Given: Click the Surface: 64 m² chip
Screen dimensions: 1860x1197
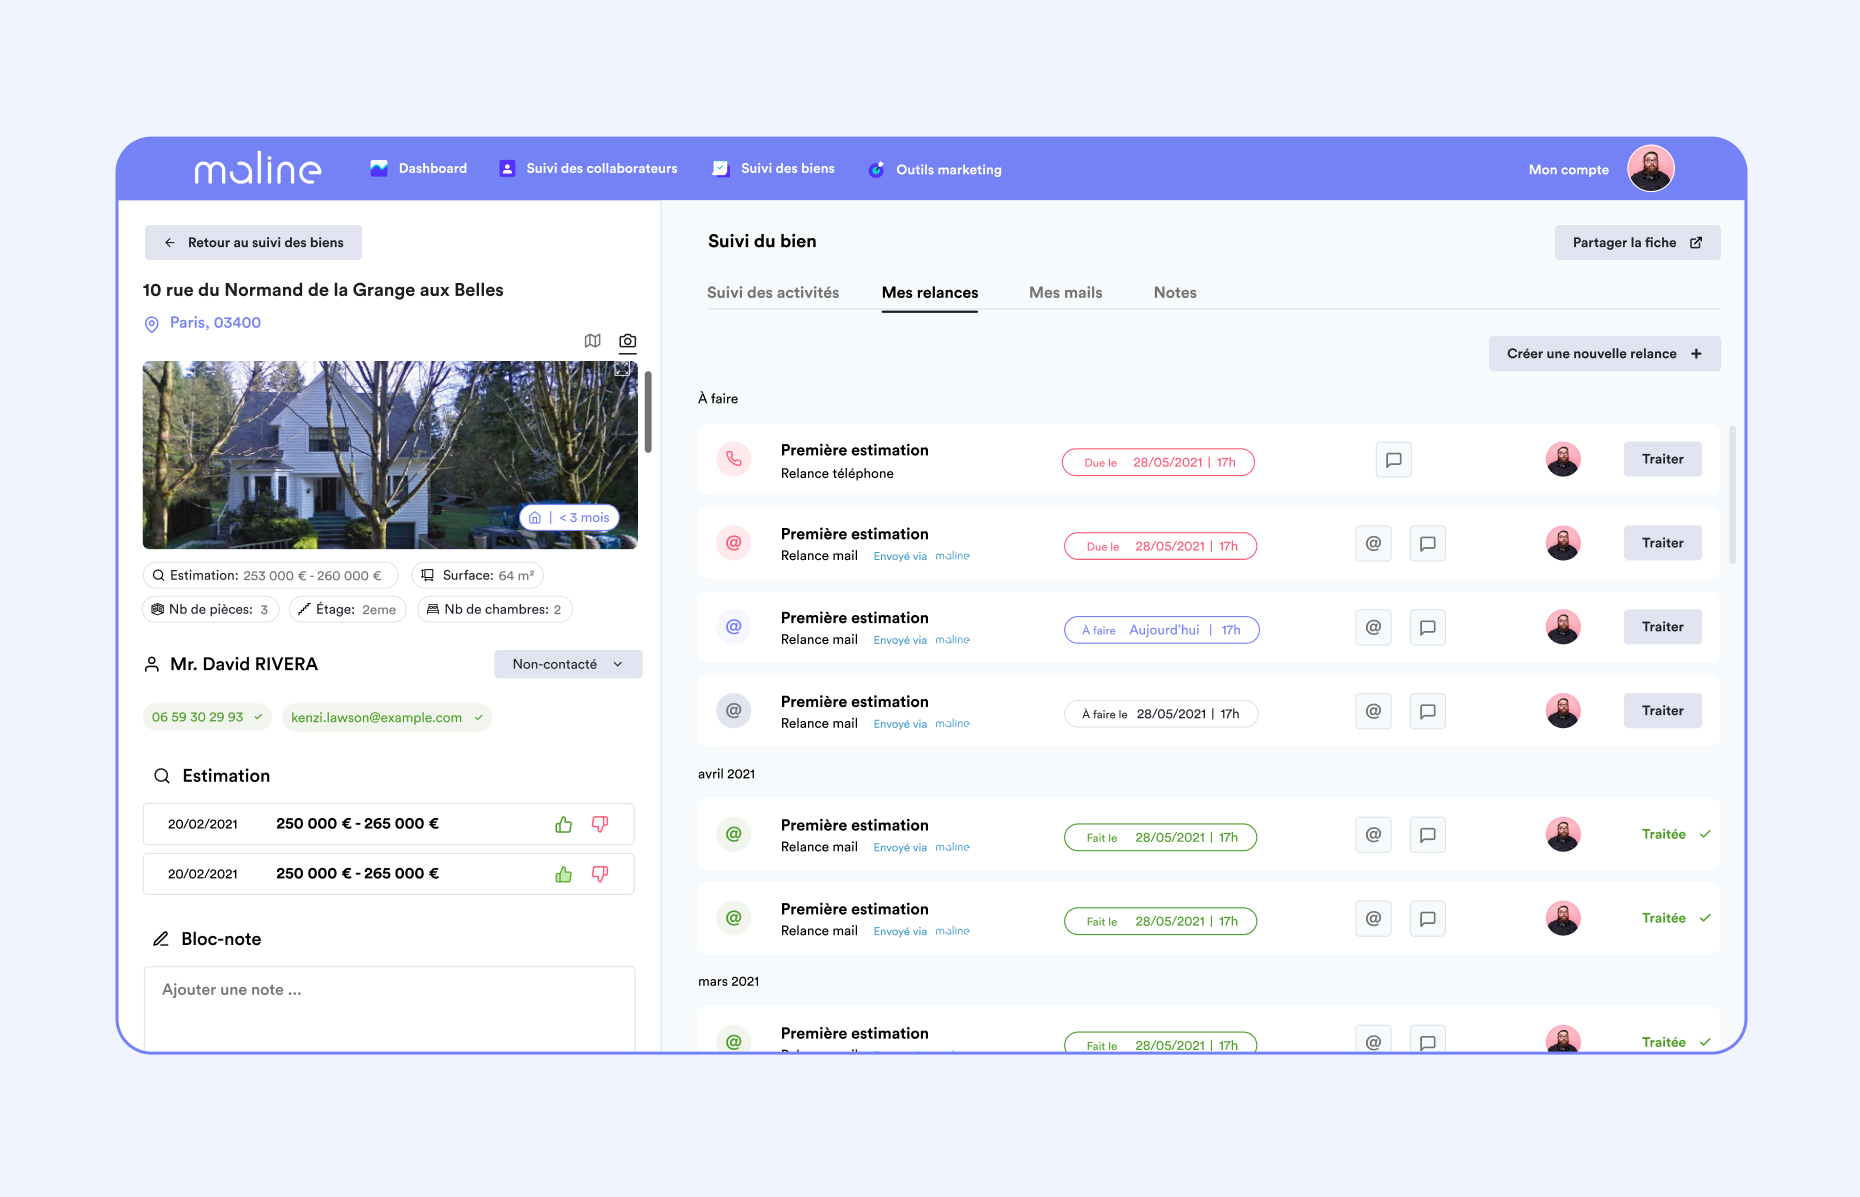Looking at the screenshot, I should click(x=477, y=576).
